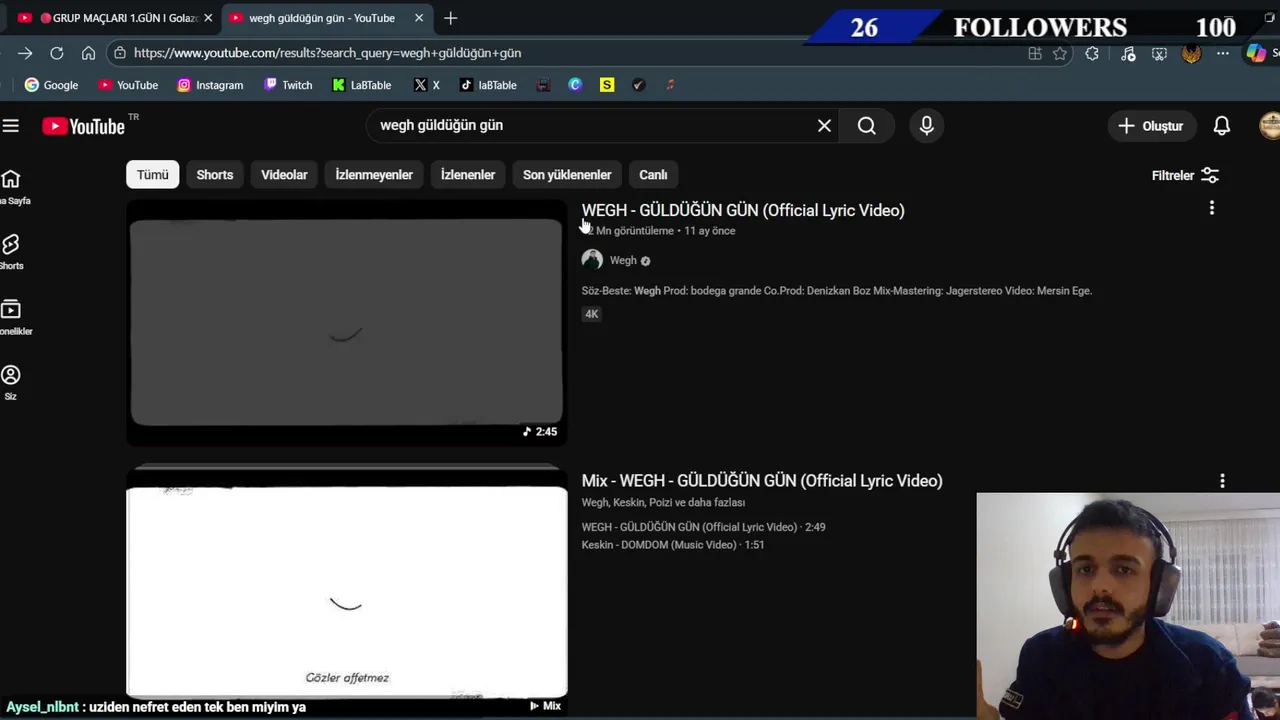This screenshot has width=1280, height=720.
Task: Open the notifications bell
Action: 1222,126
